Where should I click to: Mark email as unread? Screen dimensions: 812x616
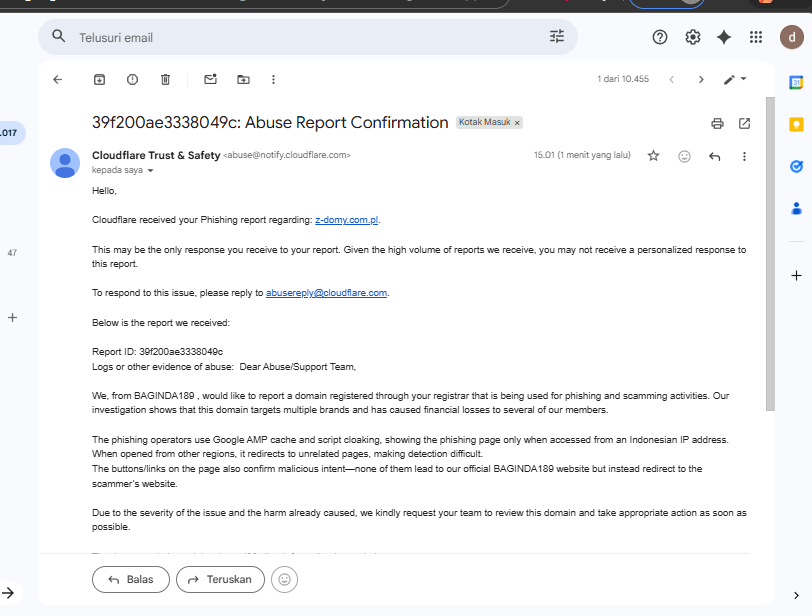click(210, 79)
